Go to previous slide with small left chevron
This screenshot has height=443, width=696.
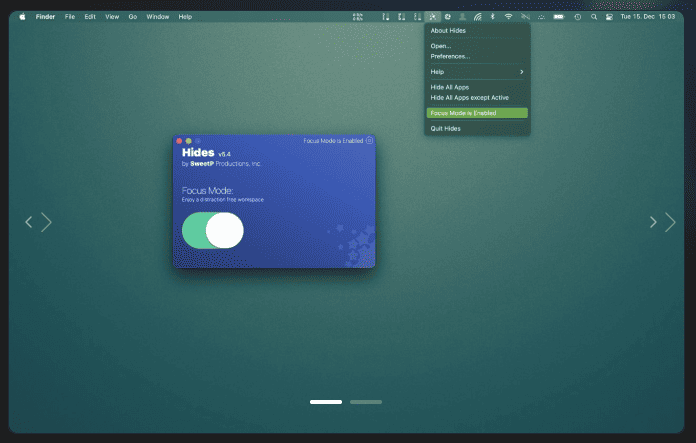(x=28, y=222)
